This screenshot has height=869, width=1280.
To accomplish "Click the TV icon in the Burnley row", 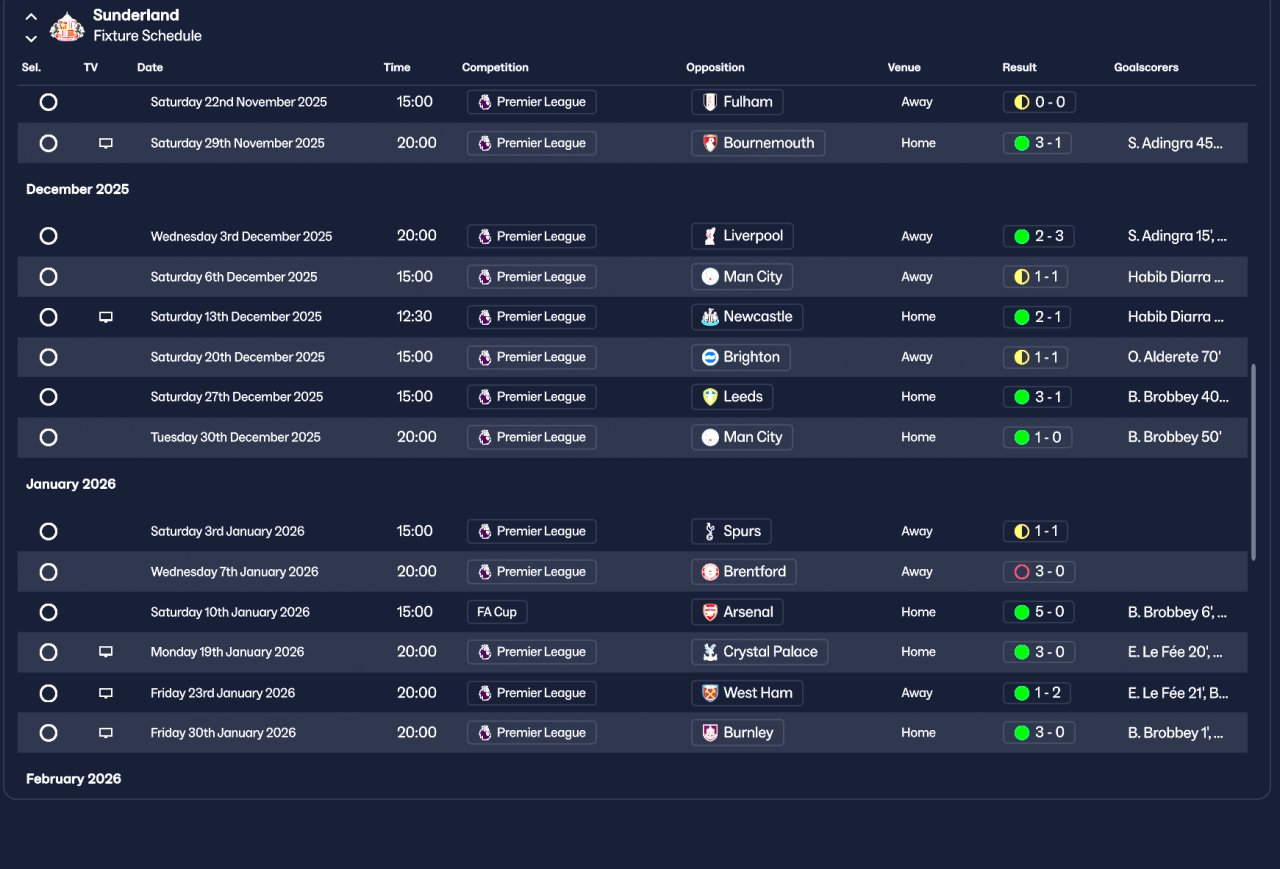I will tap(106, 733).
